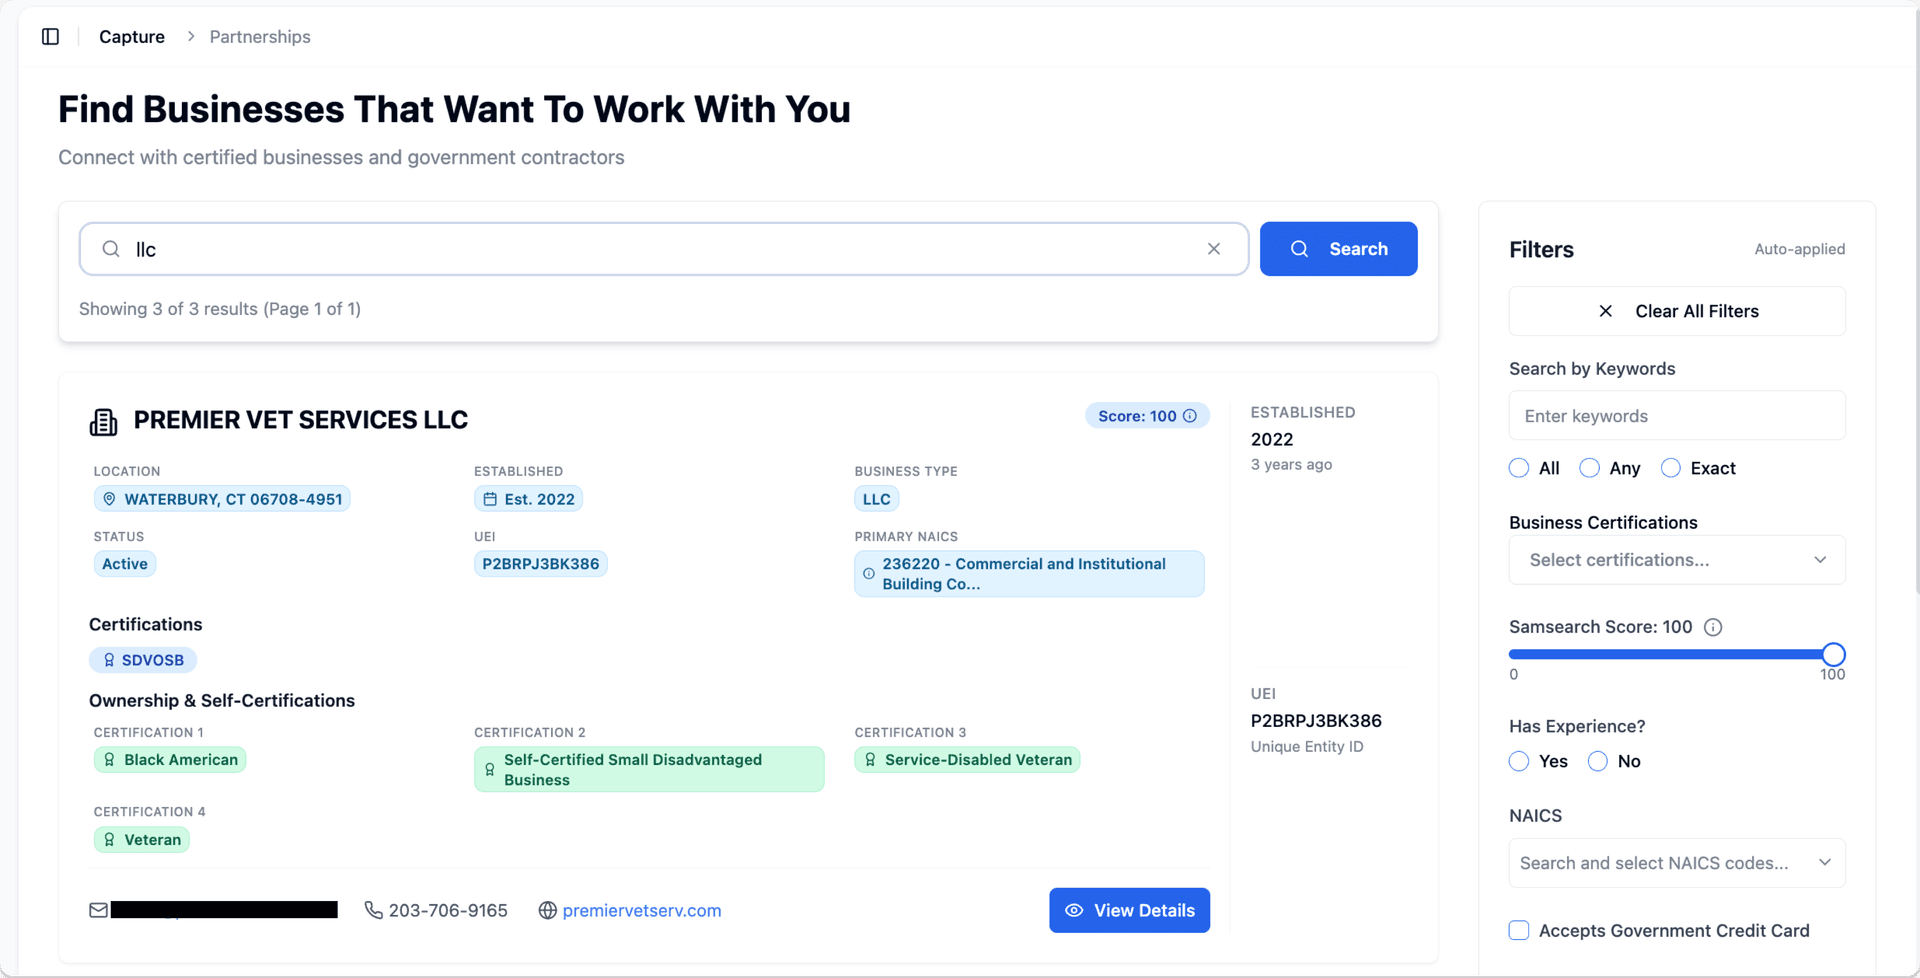Click the Samsearch Score info icon
Screen dimensions: 1920x978
(x=1713, y=627)
